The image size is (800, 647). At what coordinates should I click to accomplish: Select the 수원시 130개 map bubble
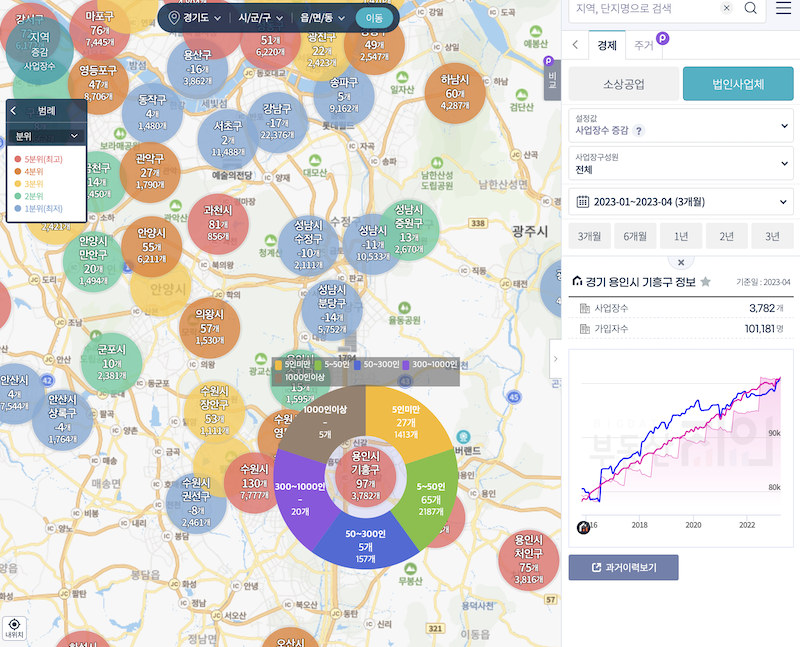click(254, 483)
